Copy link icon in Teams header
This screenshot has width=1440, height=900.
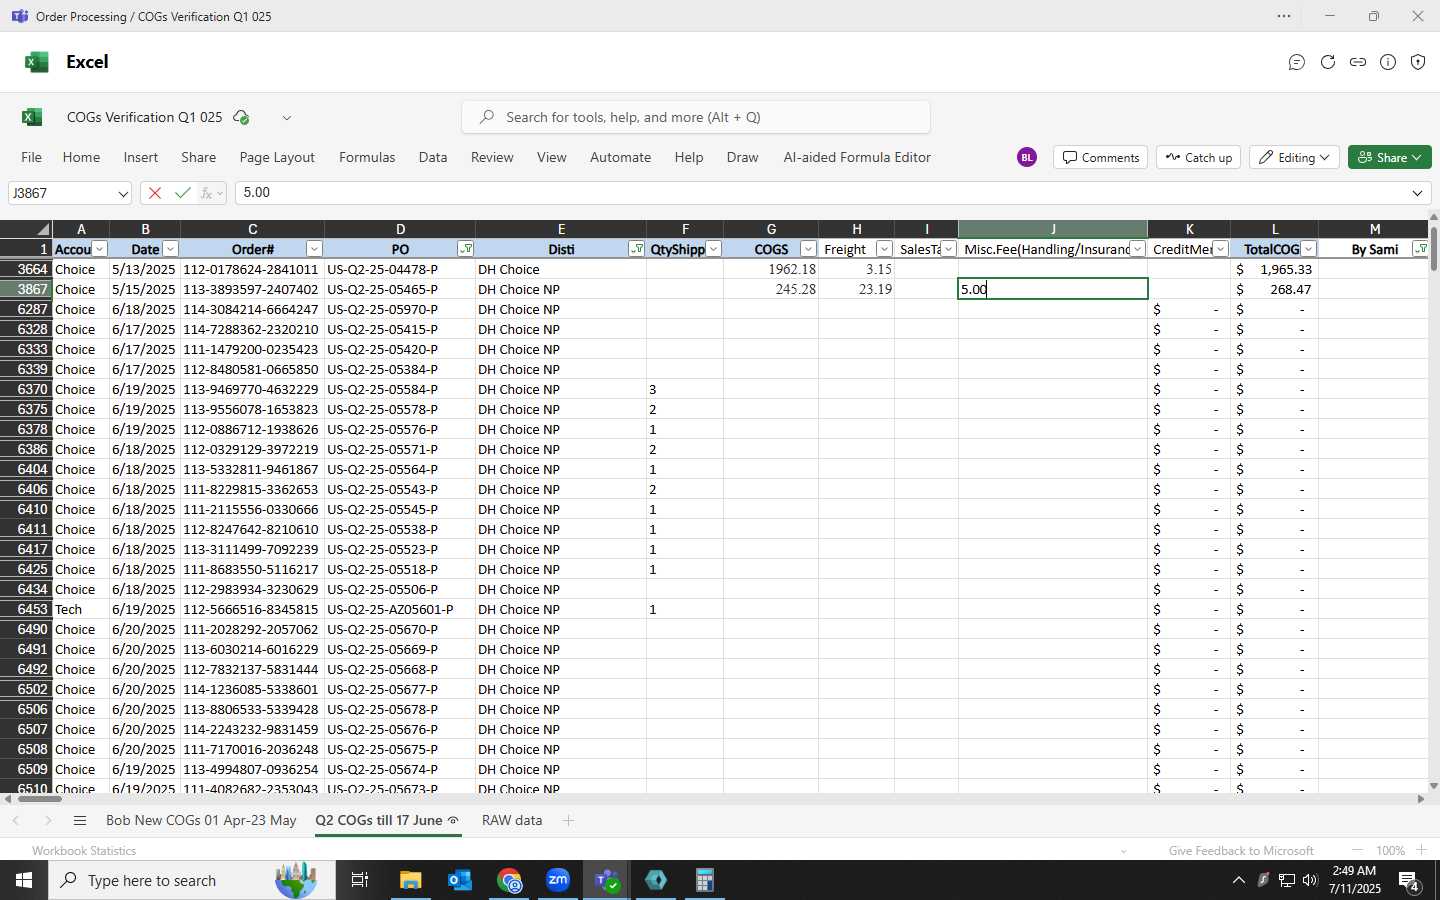tap(1358, 62)
